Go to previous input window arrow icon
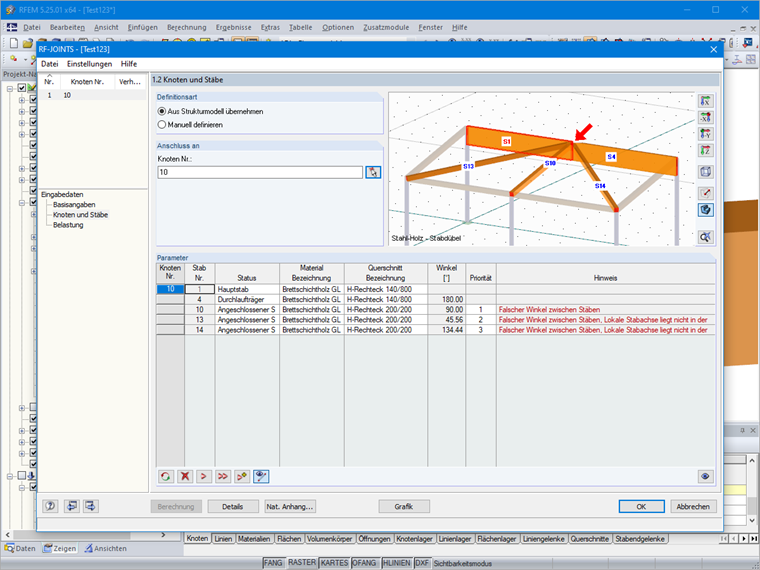This screenshot has width=760, height=570. tap(71, 507)
